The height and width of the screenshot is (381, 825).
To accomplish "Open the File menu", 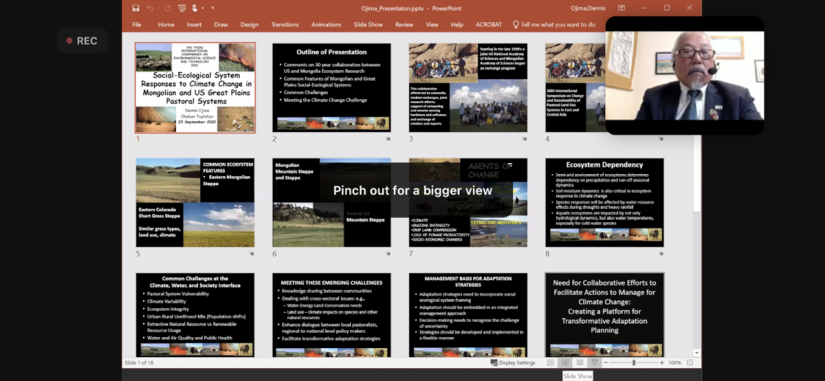I will 136,24.
